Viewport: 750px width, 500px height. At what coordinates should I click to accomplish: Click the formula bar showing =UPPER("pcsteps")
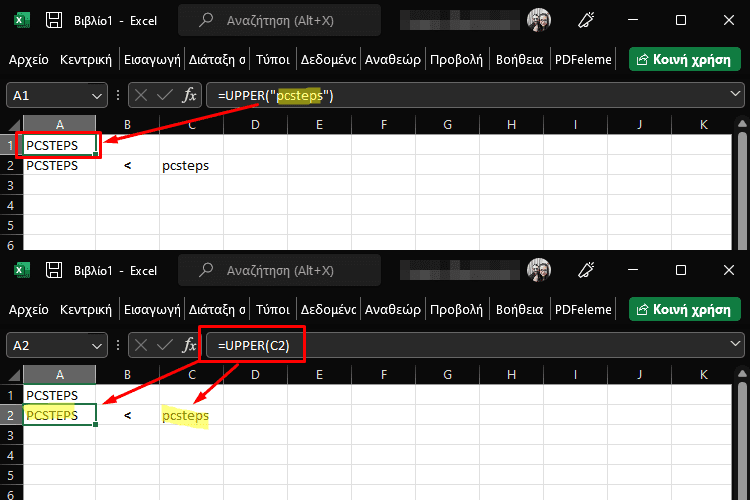tap(475, 95)
